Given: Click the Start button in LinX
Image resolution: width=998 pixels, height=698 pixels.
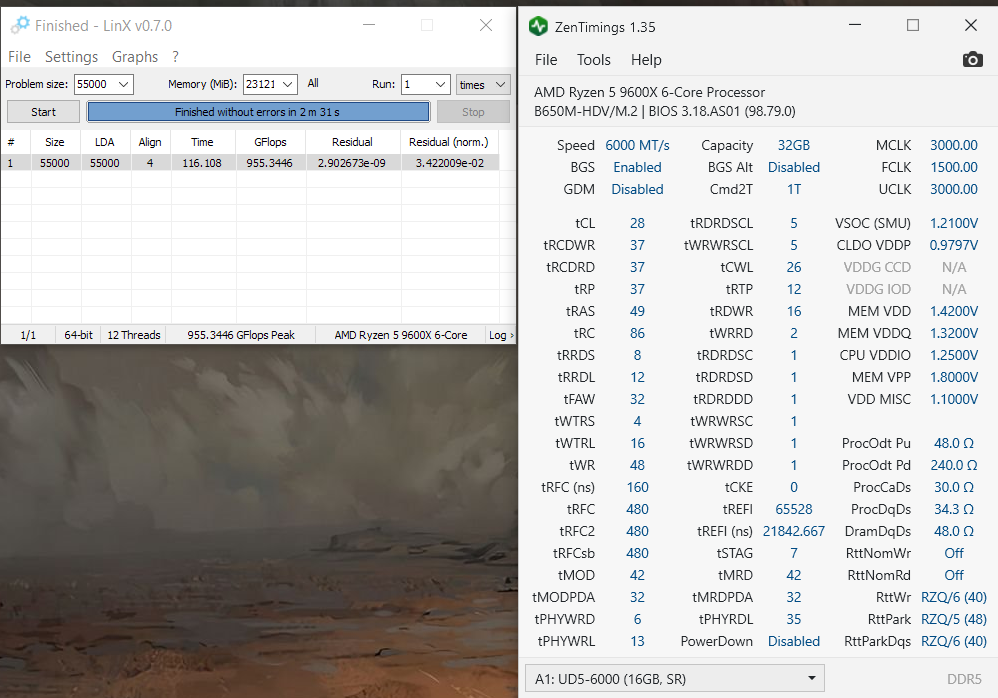Looking at the screenshot, I should click(x=43, y=111).
